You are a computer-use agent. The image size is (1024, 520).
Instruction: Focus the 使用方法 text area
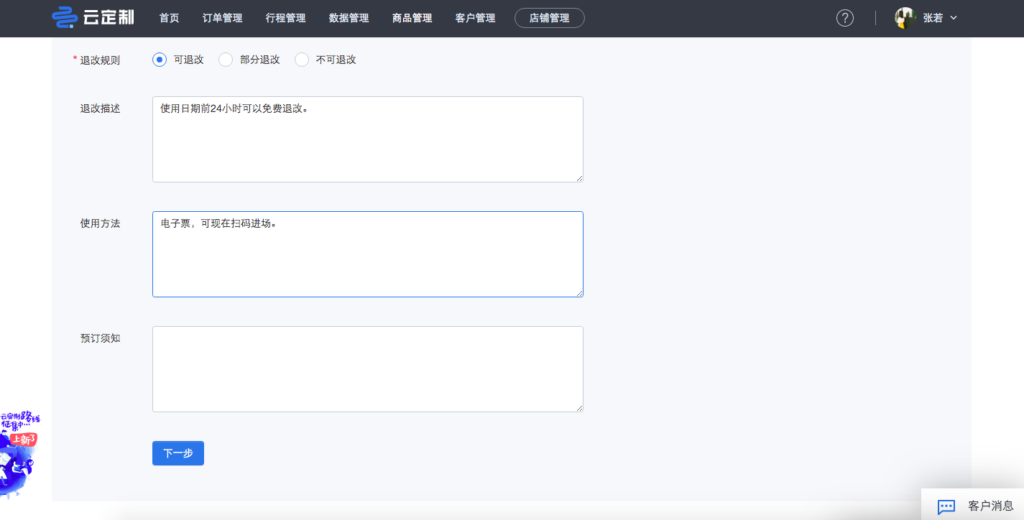(367, 255)
